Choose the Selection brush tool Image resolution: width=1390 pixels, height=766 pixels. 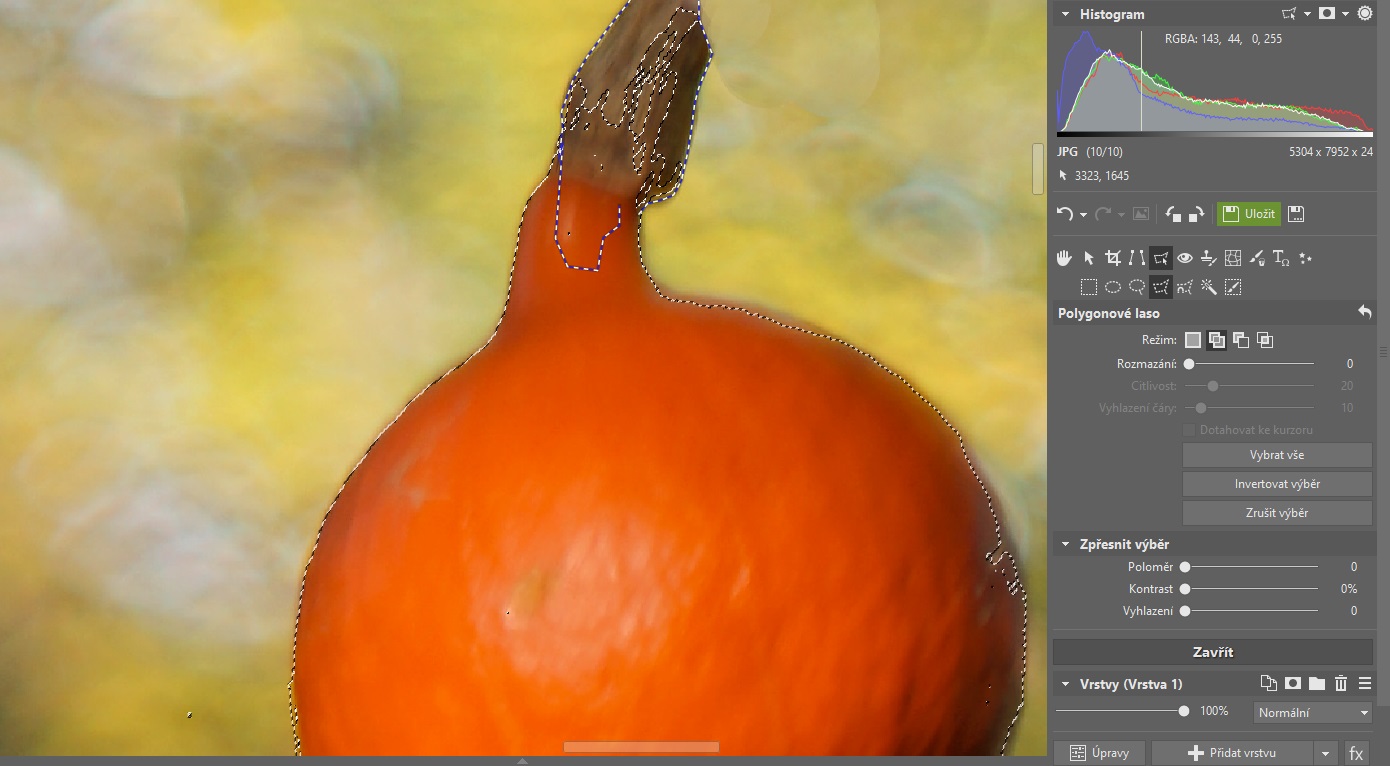click(1233, 287)
